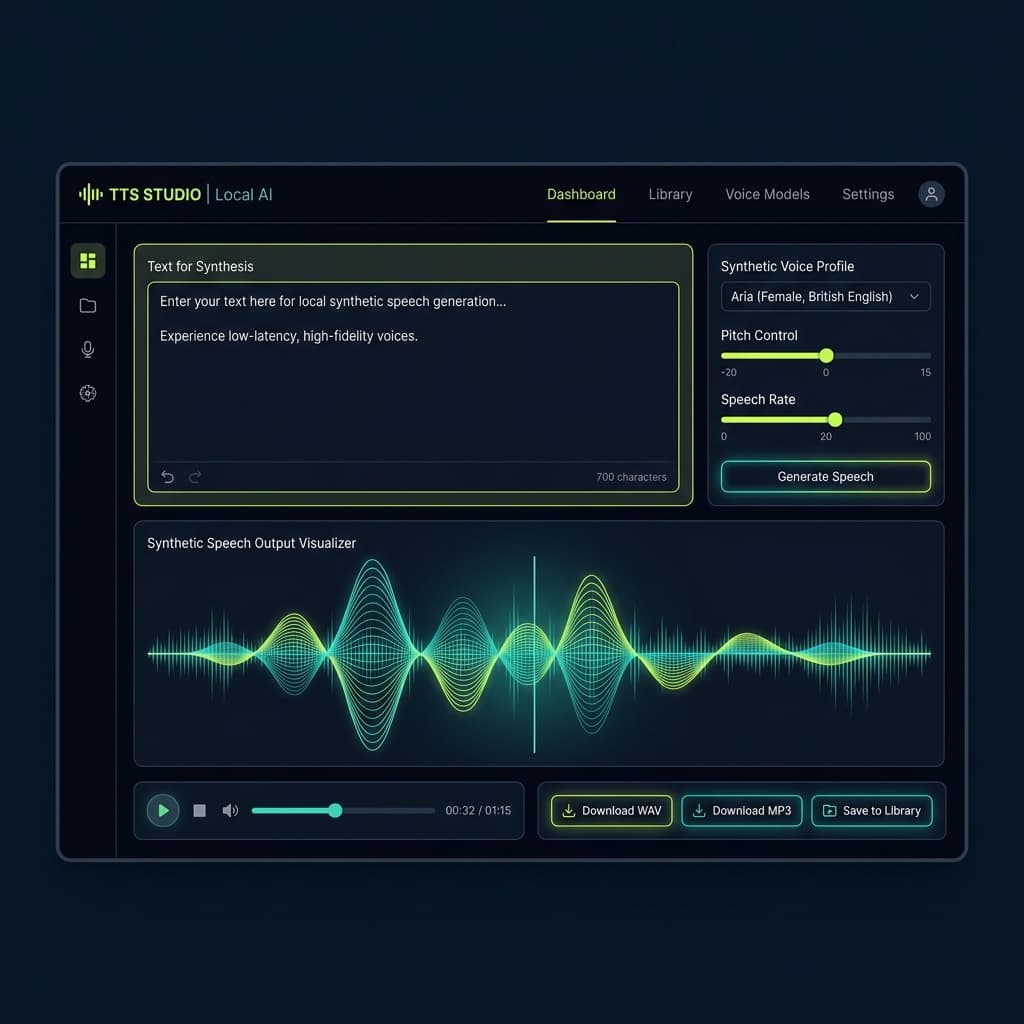1024x1024 pixels.
Task: Click the waveform playhead marker line
Action: click(534, 654)
